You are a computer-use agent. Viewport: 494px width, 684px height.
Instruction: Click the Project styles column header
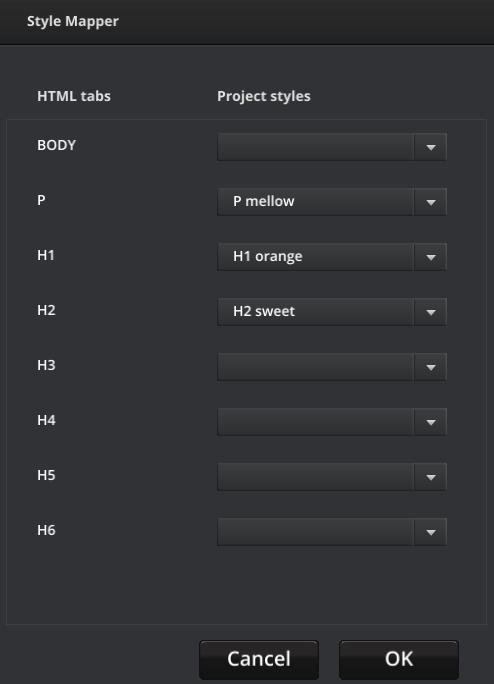coord(264,96)
